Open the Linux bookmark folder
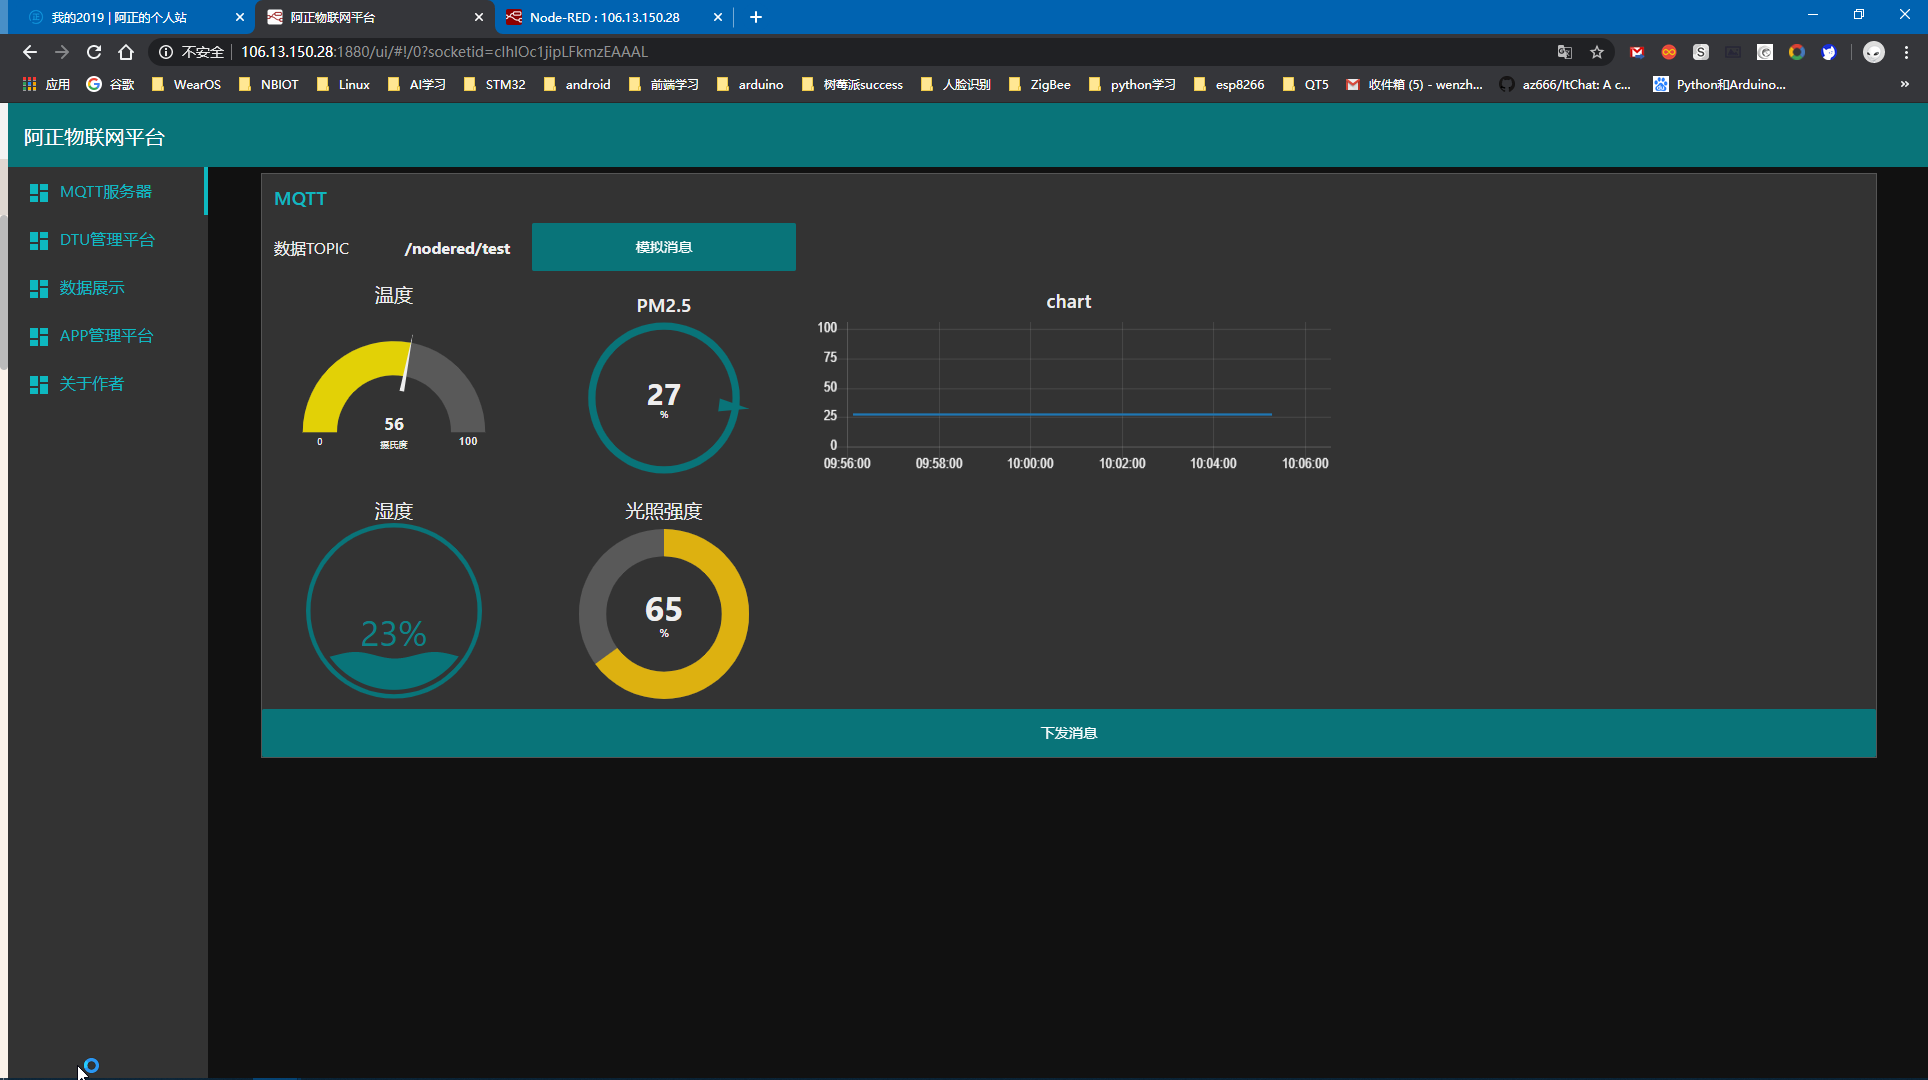Screen dimensions: 1928x1080 [x=344, y=85]
